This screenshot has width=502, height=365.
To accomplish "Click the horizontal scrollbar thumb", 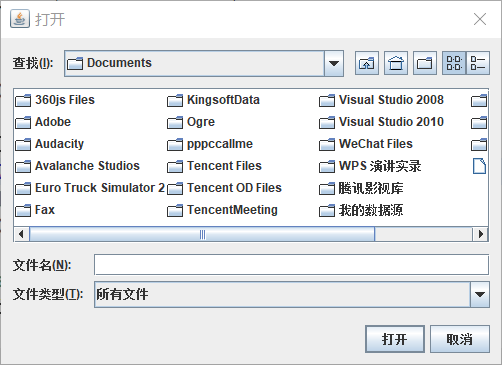I will click(202, 234).
